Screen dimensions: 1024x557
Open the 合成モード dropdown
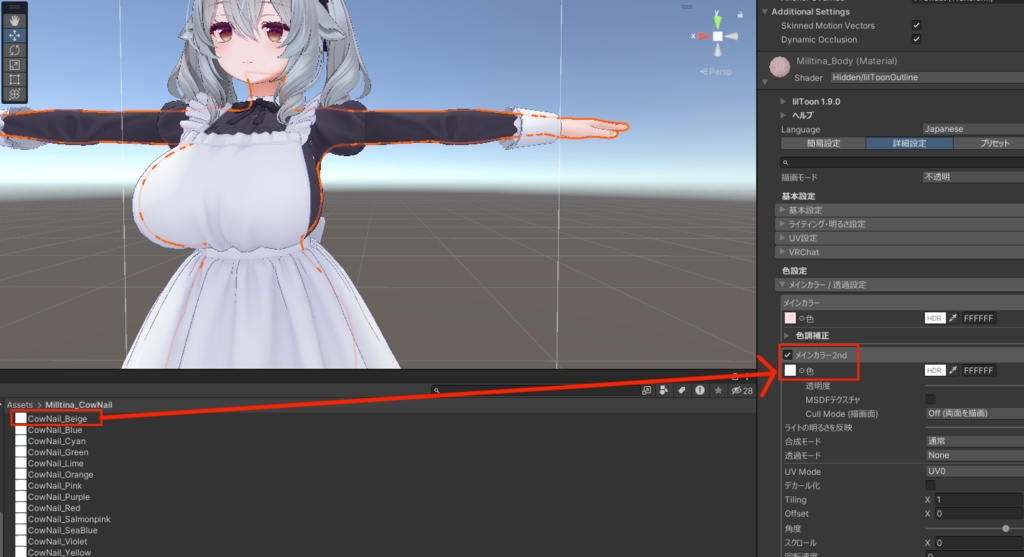[974, 441]
